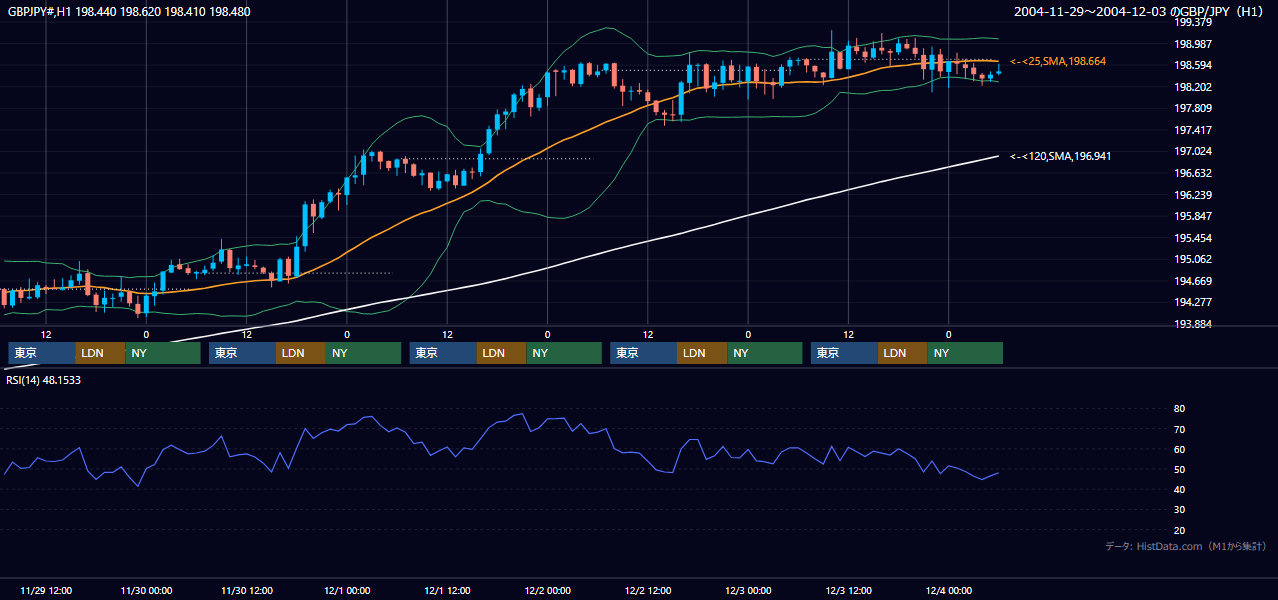Click RSI scale level 20
Viewport: 1278px width, 600px height.
click(x=1179, y=531)
